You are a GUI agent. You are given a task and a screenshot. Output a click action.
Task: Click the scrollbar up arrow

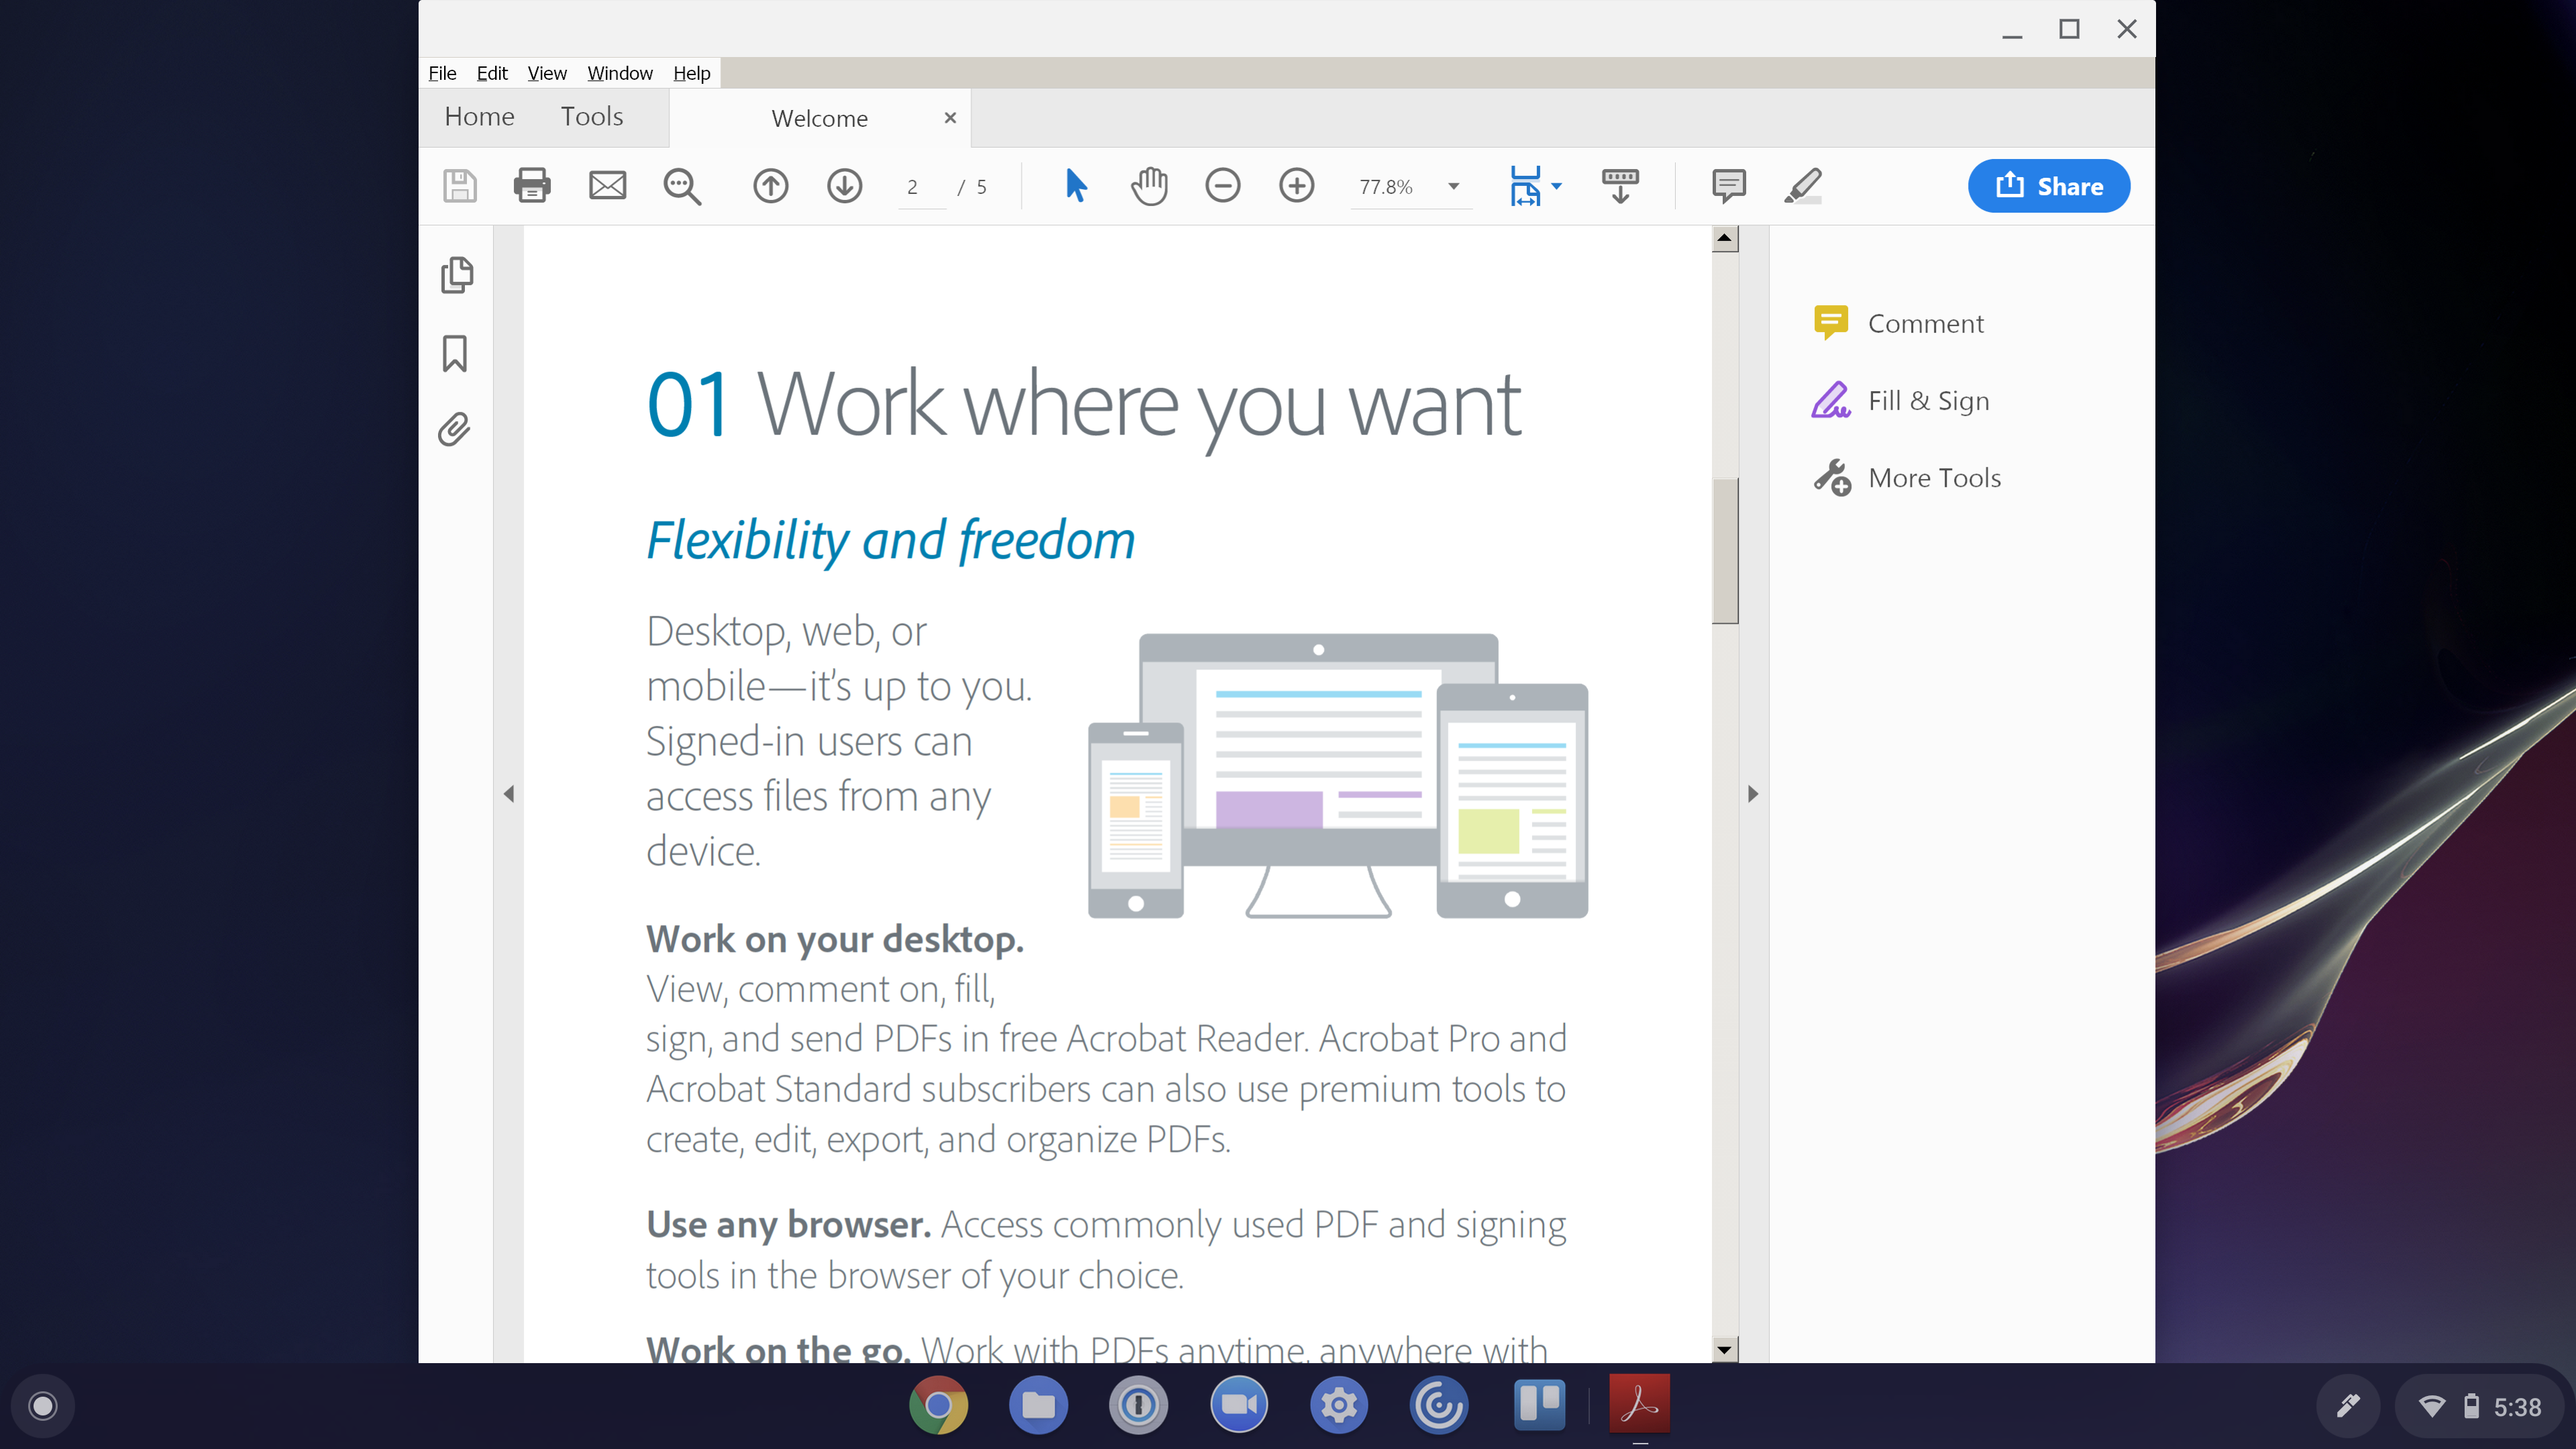click(1725, 238)
